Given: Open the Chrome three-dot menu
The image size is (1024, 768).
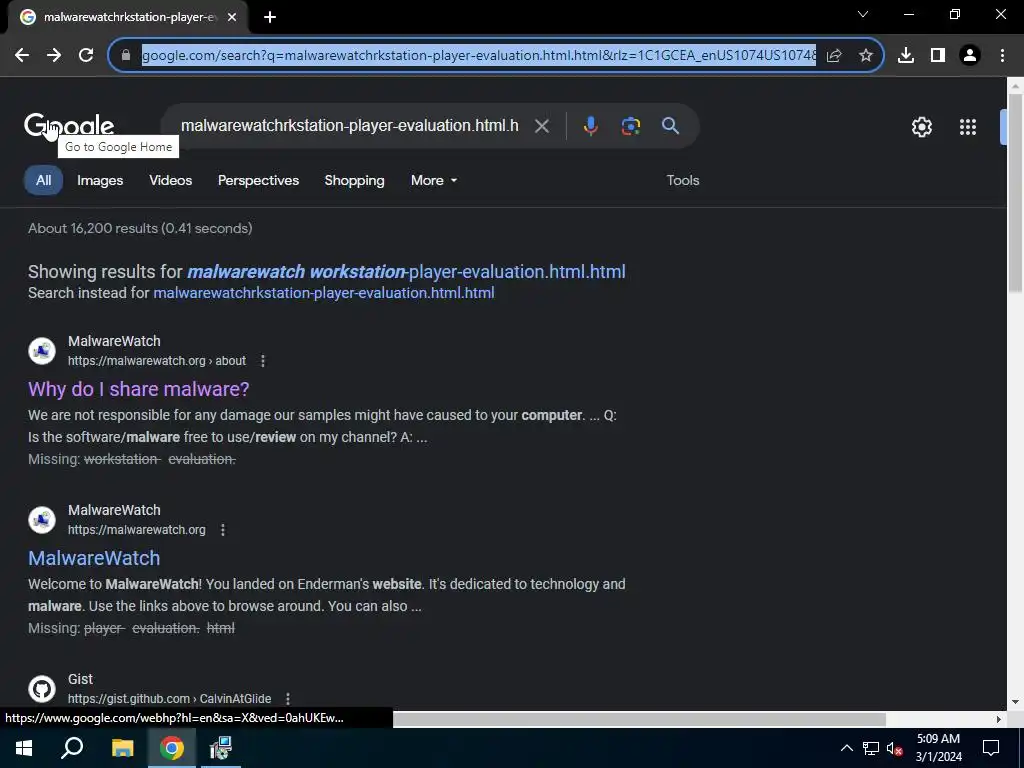Looking at the screenshot, I should (1002, 56).
